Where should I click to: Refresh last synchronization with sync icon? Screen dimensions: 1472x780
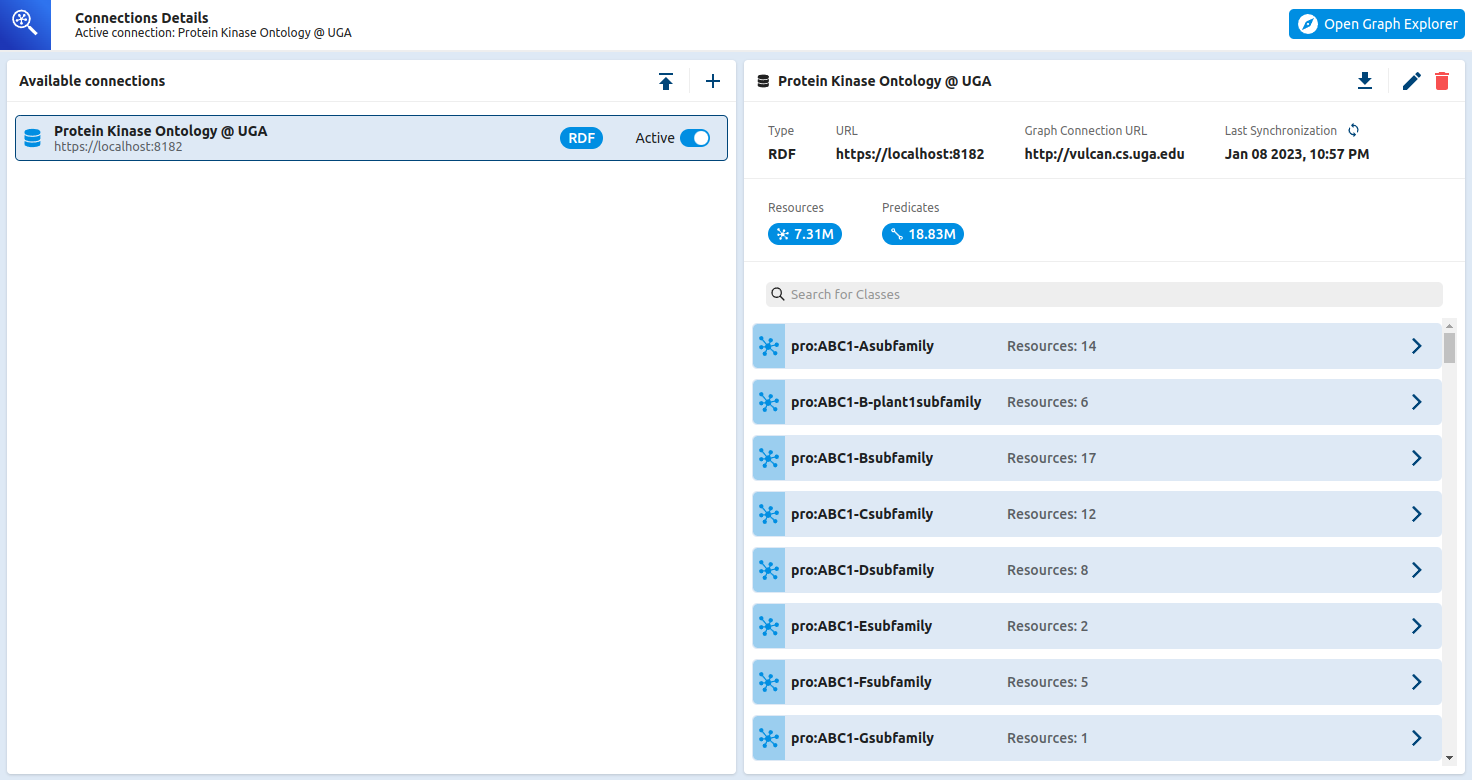pos(1354,131)
